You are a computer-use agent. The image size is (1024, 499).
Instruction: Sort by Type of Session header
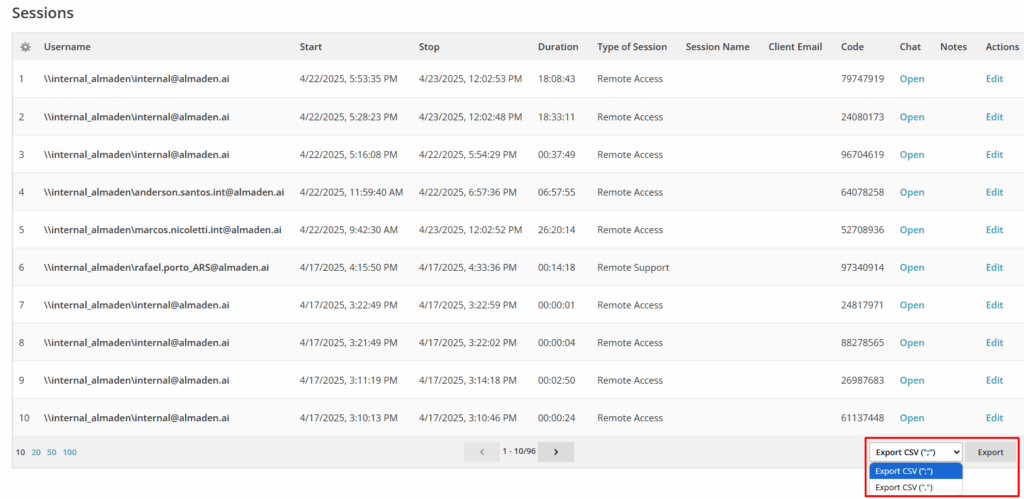point(631,47)
